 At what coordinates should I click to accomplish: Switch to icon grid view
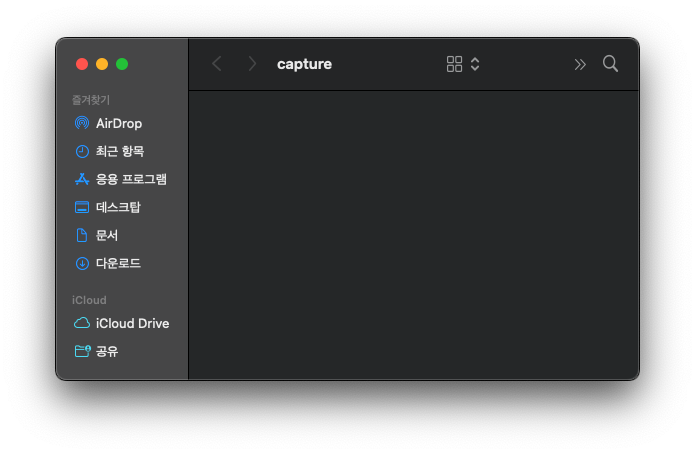[454, 64]
